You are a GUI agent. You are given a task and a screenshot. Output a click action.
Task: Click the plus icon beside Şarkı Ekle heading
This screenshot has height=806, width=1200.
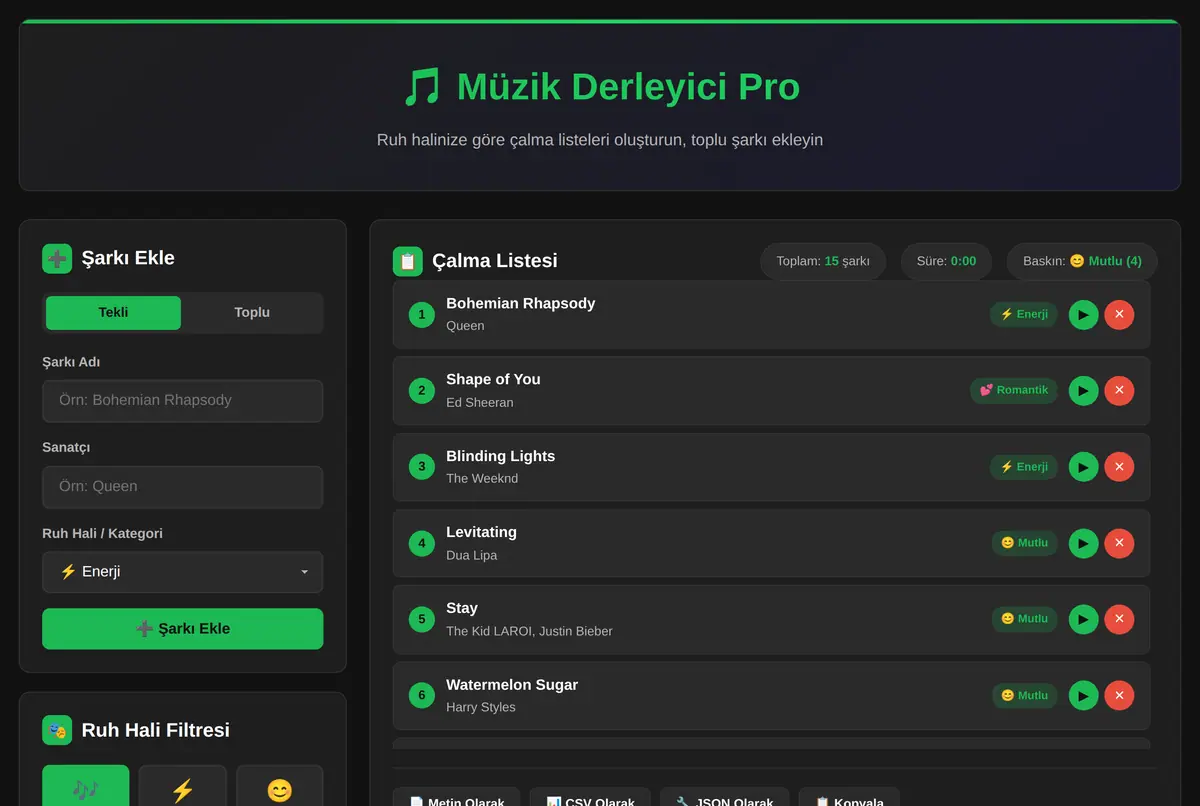click(57, 258)
